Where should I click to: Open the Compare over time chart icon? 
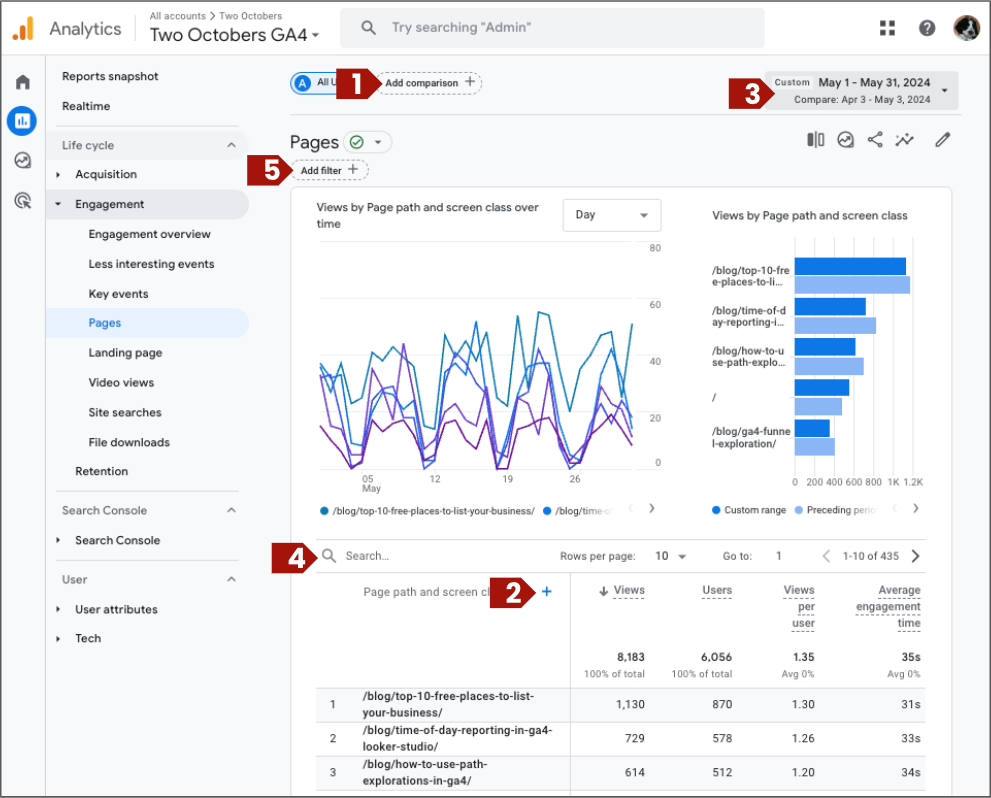point(845,140)
